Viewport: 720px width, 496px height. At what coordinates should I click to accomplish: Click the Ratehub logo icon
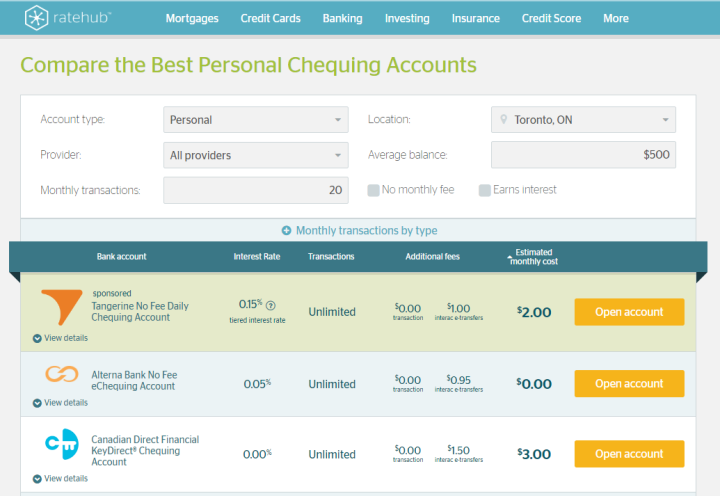click(x=37, y=17)
